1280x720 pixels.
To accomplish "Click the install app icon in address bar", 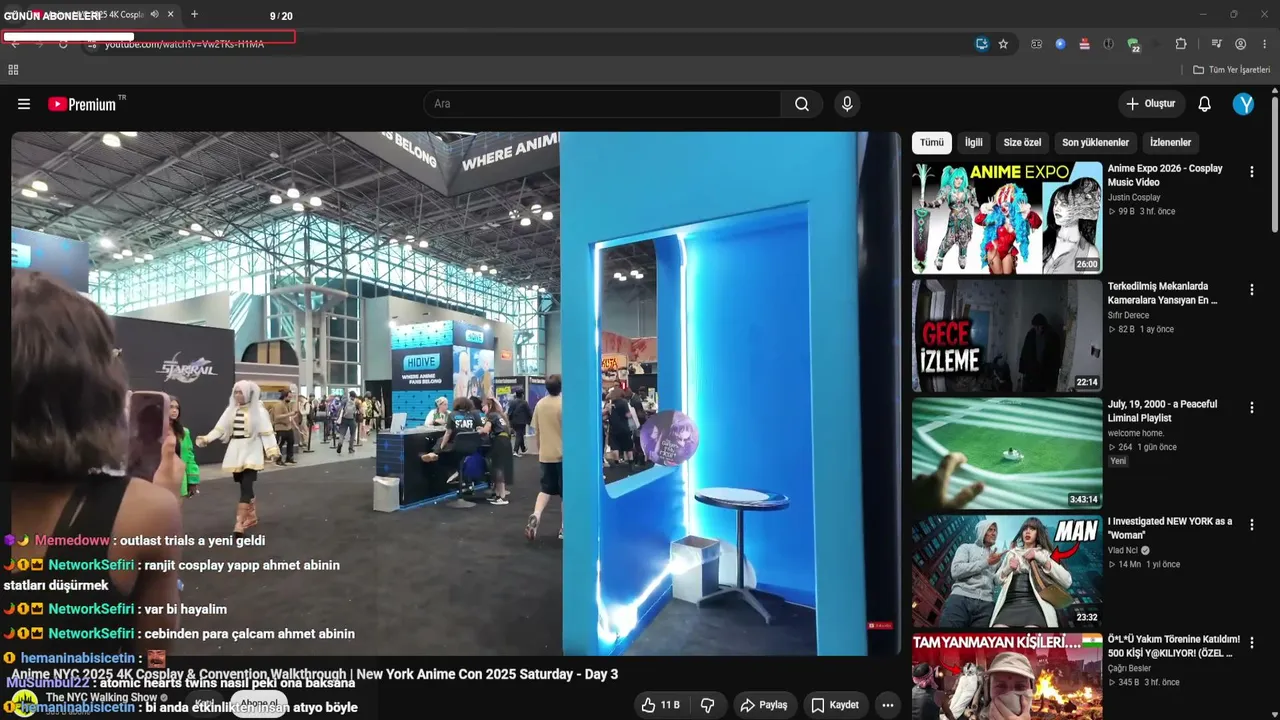I will [x=982, y=44].
